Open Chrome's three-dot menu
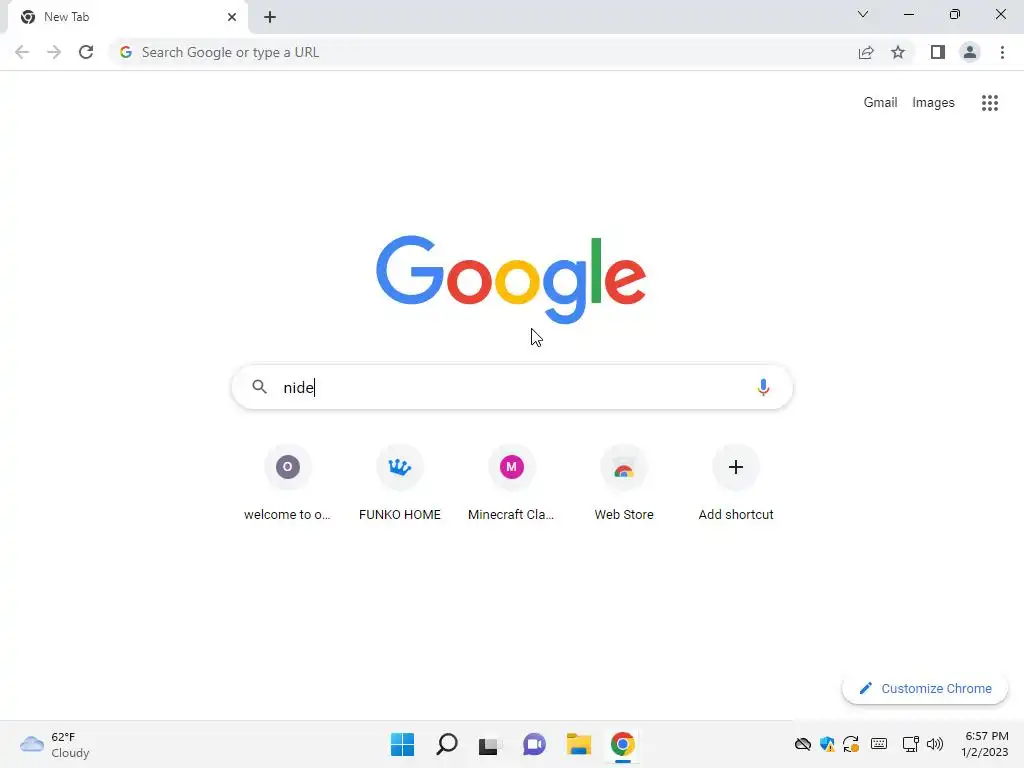 1002,52
